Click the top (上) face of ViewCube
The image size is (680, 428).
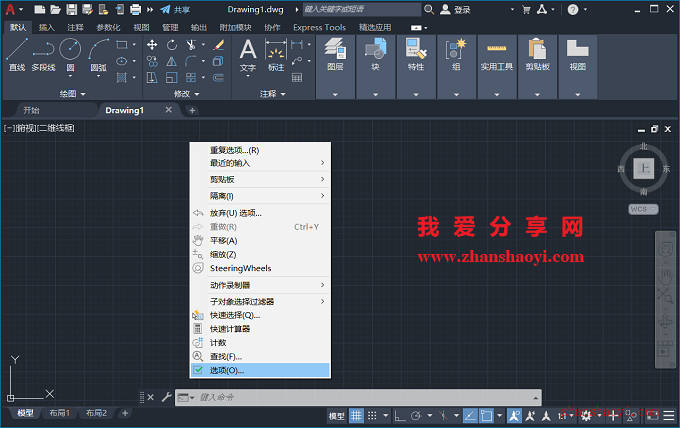644,168
